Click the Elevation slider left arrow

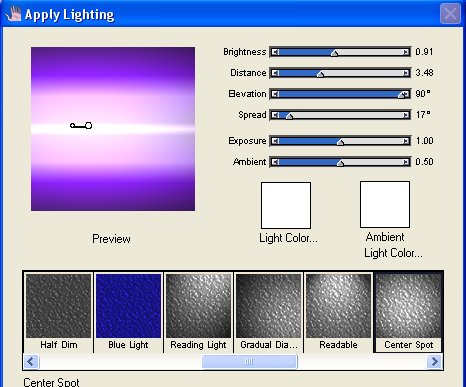[275, 94]
